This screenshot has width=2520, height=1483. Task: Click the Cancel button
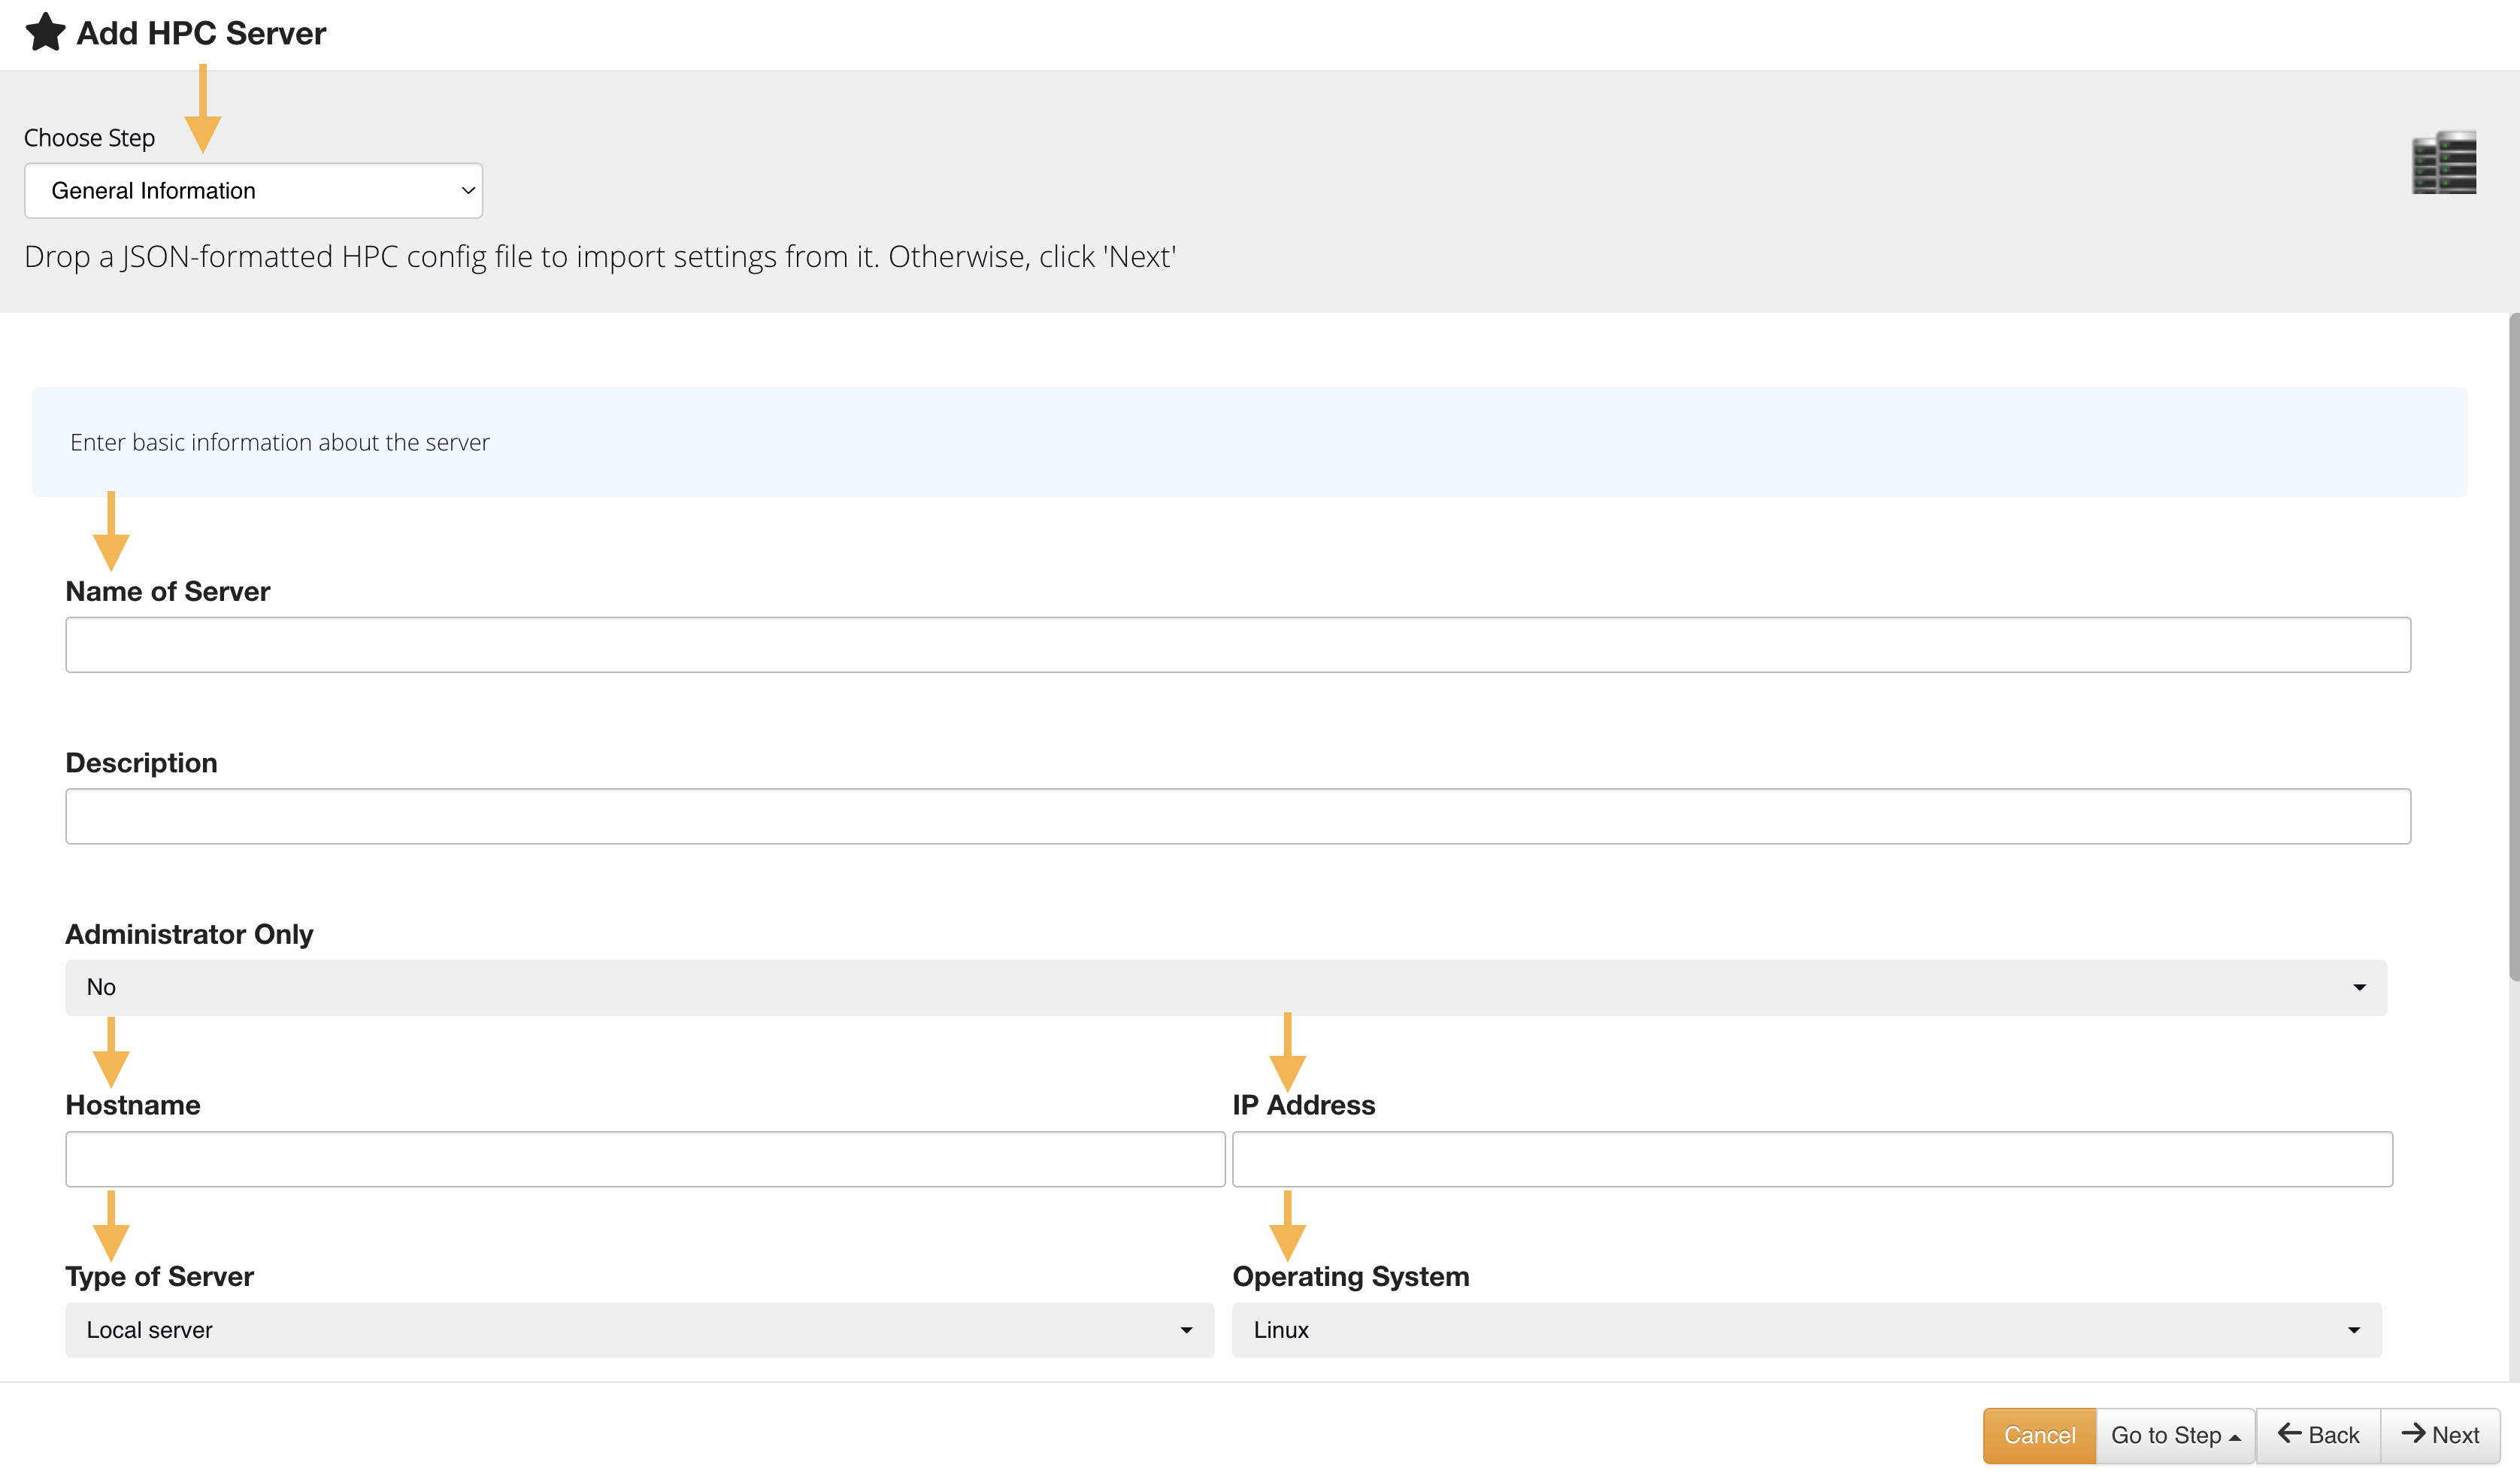[2039, 1436]
